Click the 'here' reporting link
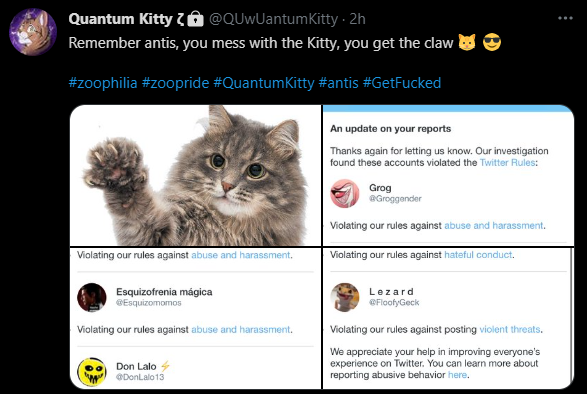 point(457,375)
